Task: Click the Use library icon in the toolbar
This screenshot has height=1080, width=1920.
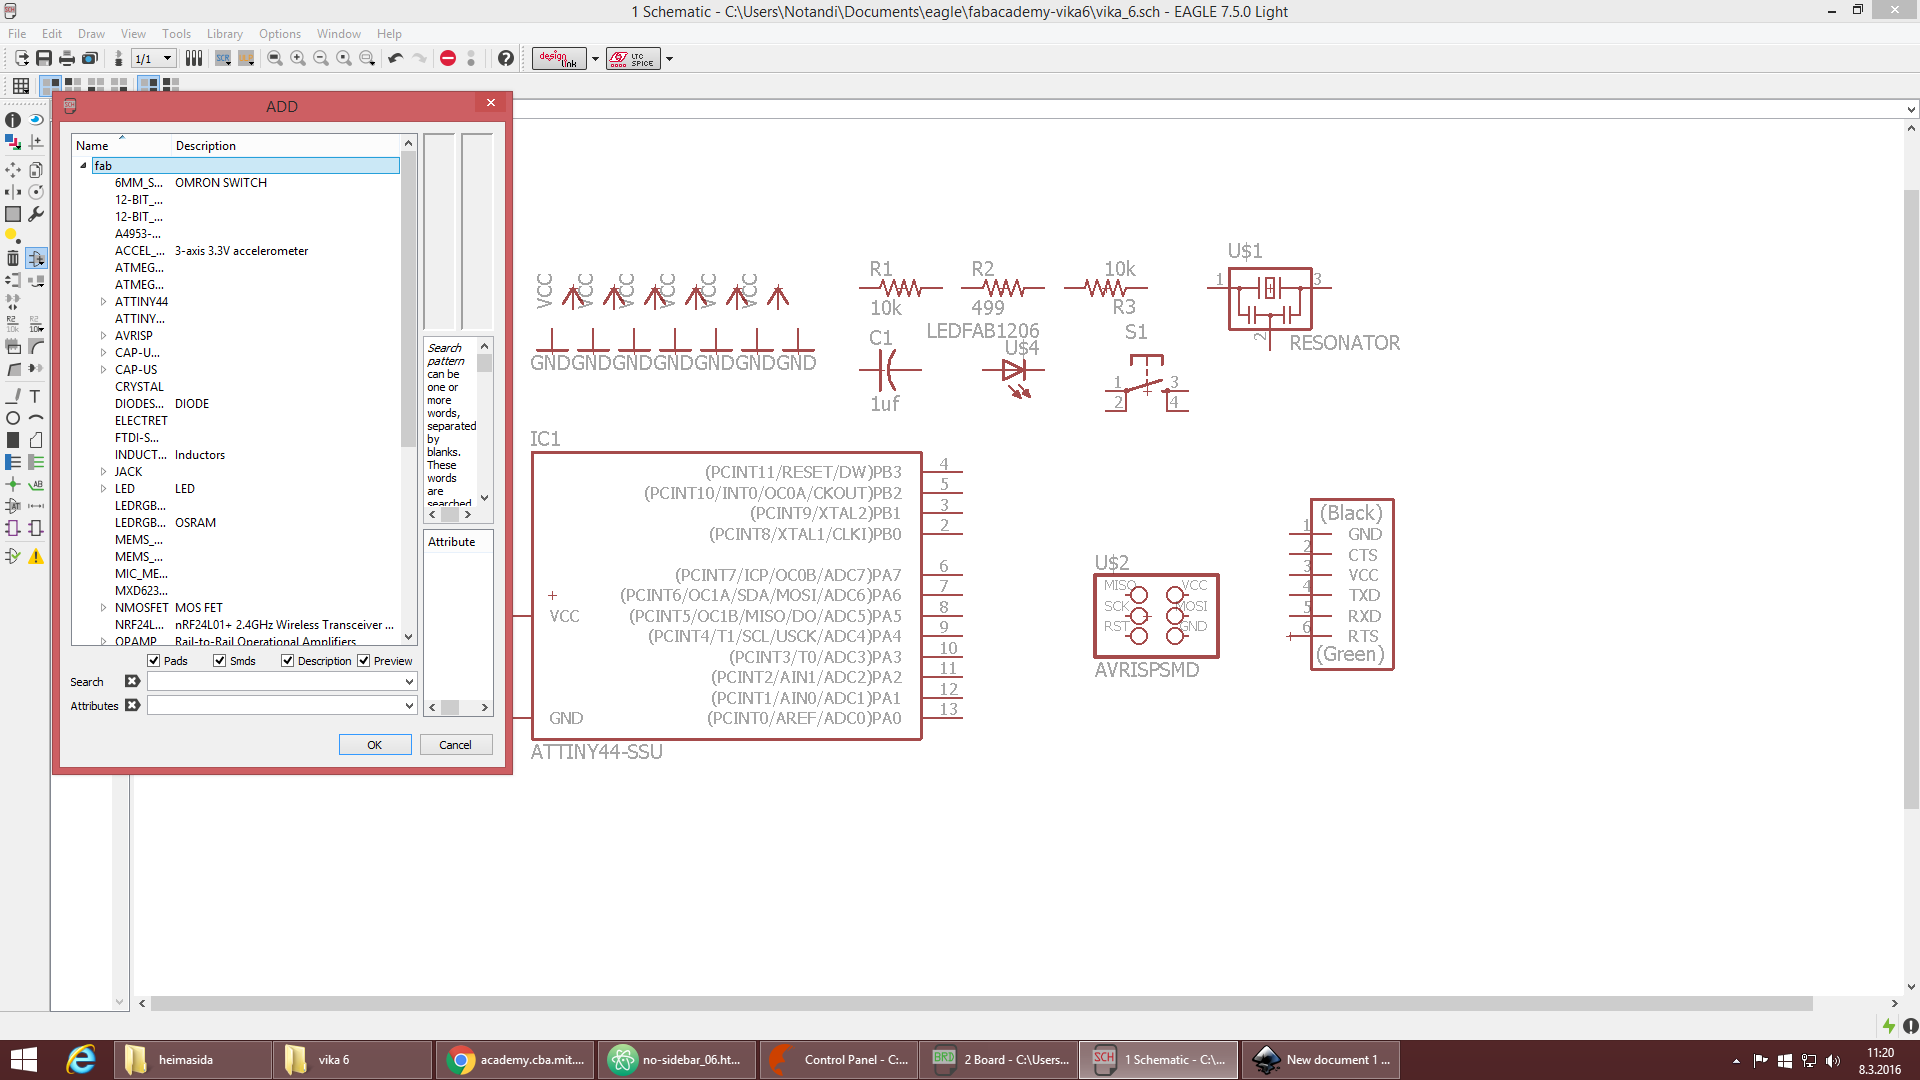Action: (194, 58)
